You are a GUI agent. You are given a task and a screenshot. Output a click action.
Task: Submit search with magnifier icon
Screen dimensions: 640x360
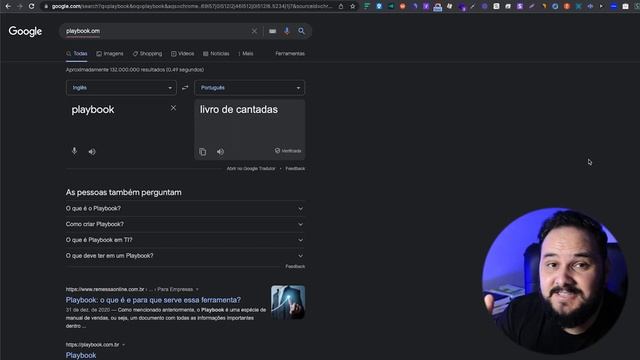point(301,31)
